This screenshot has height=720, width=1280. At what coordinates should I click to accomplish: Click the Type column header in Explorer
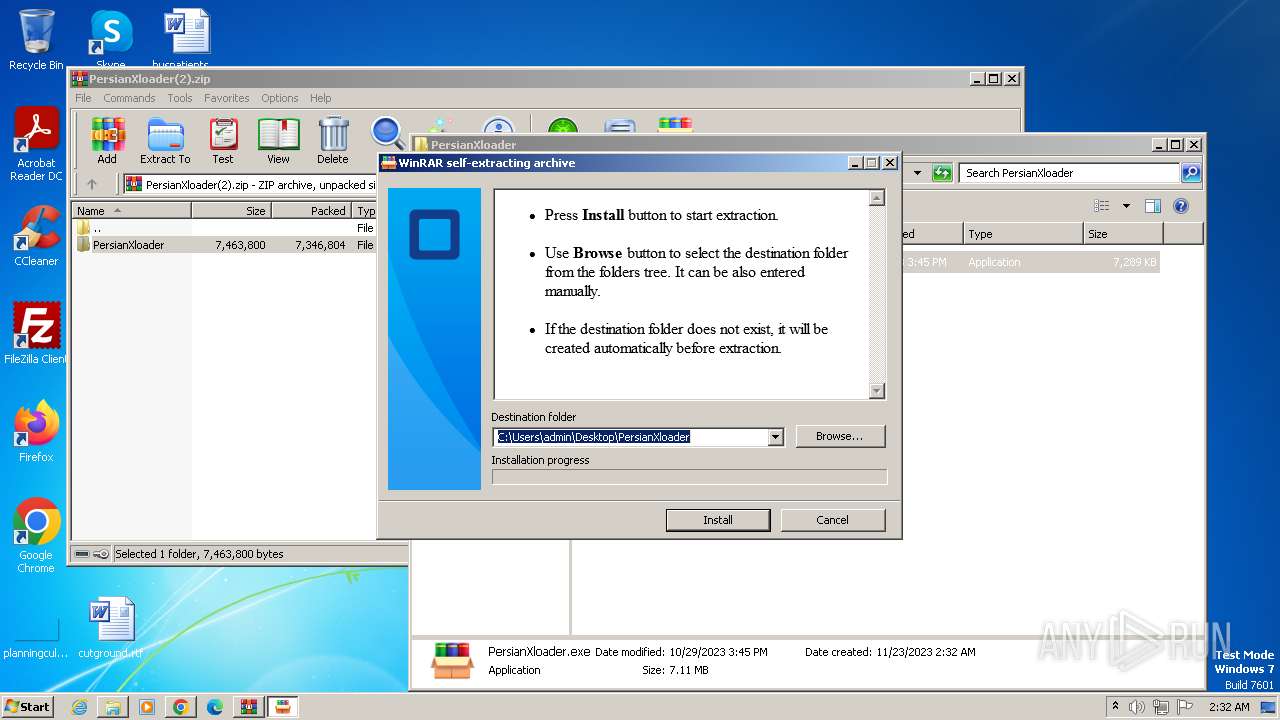1023,234
